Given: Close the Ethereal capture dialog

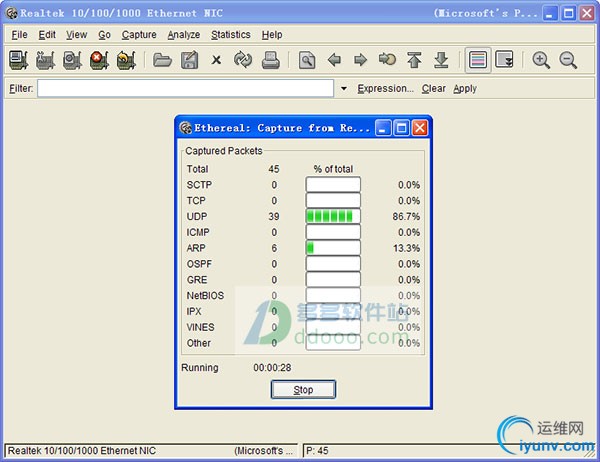Looking at the screenshot, I should coord(420,128).
